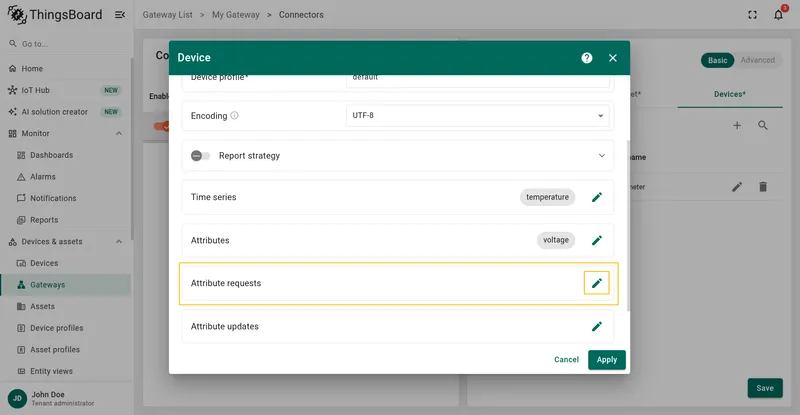Screen dimensions: 800x415
Task: Search devices with magnifier icon
Action: (x=762, y=125)
